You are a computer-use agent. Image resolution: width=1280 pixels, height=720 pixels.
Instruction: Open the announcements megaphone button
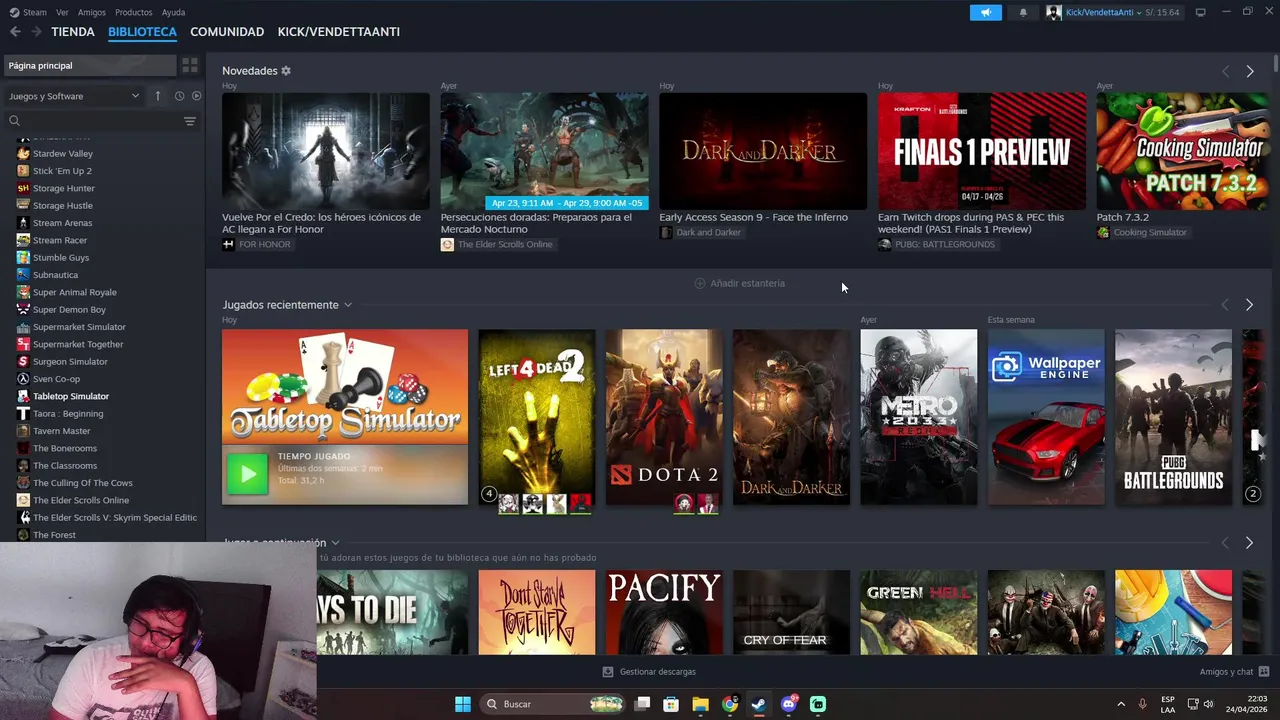[x=985, y=12]
